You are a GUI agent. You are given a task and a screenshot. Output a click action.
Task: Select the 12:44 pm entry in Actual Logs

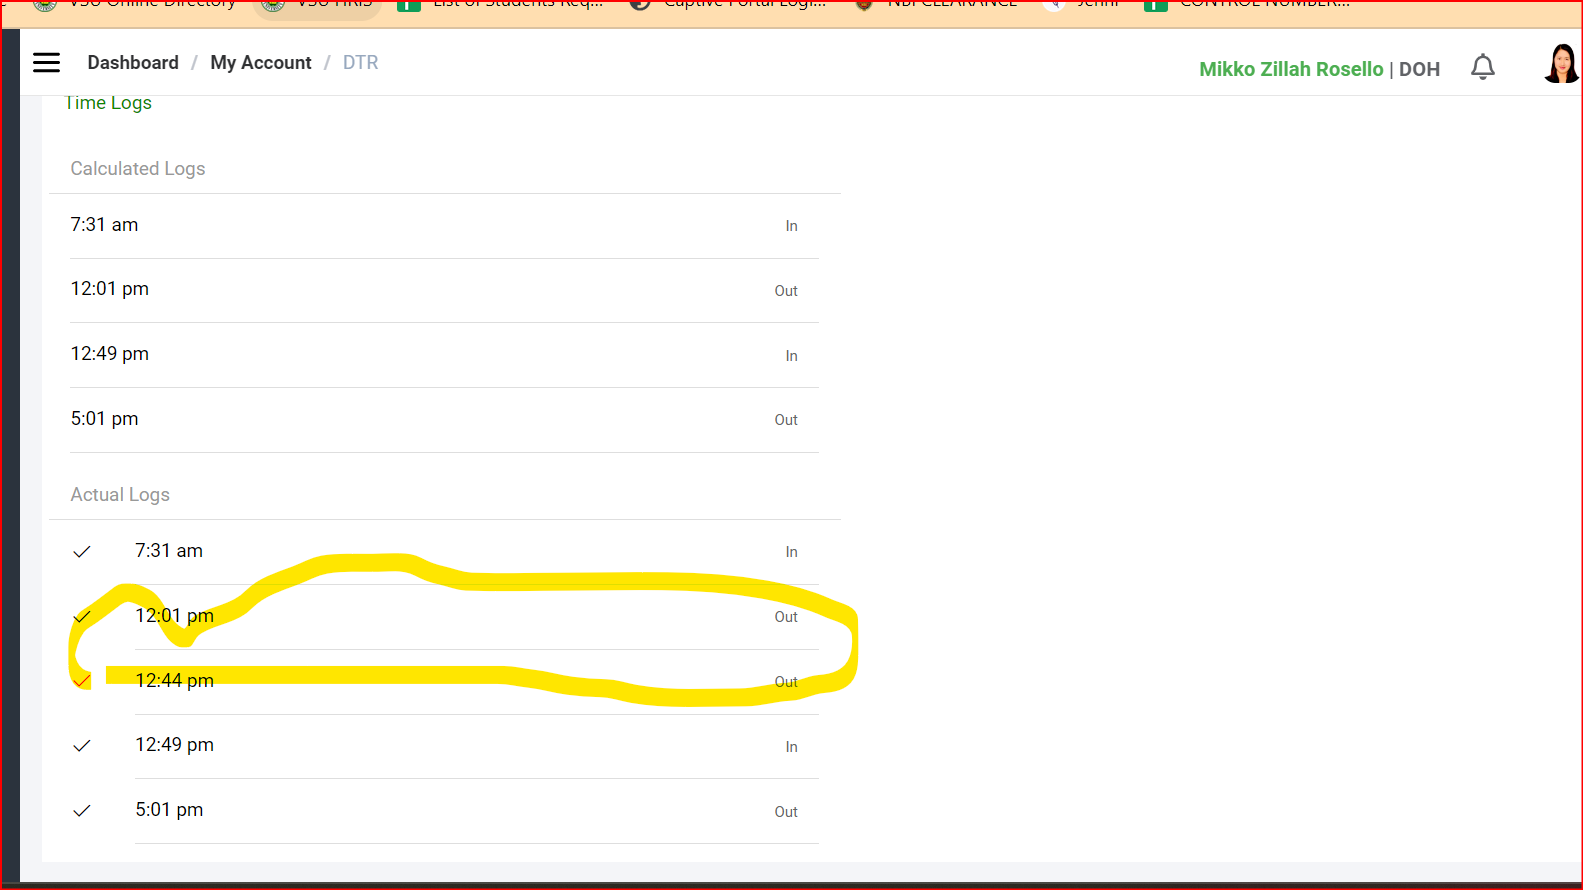(x=175, y=681)
